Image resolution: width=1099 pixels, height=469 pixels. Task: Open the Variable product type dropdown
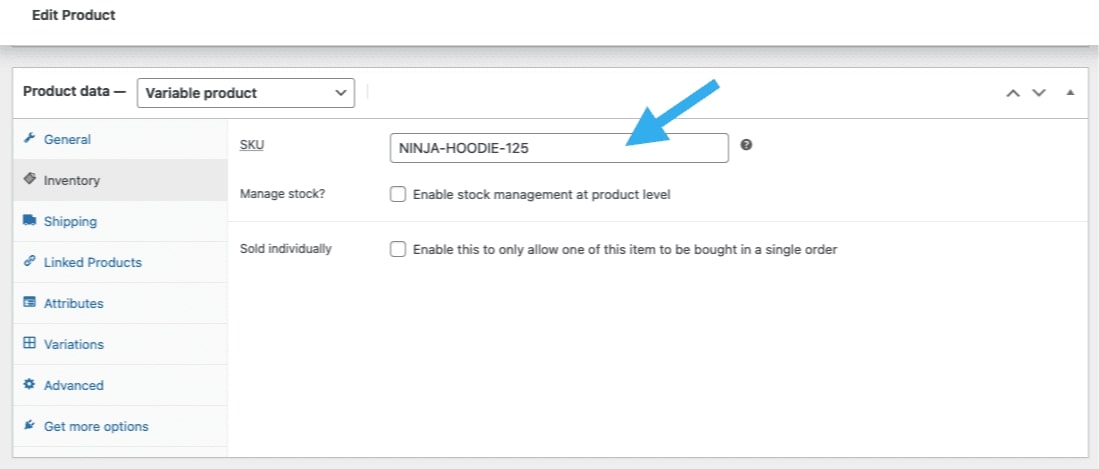coord(246,93)
